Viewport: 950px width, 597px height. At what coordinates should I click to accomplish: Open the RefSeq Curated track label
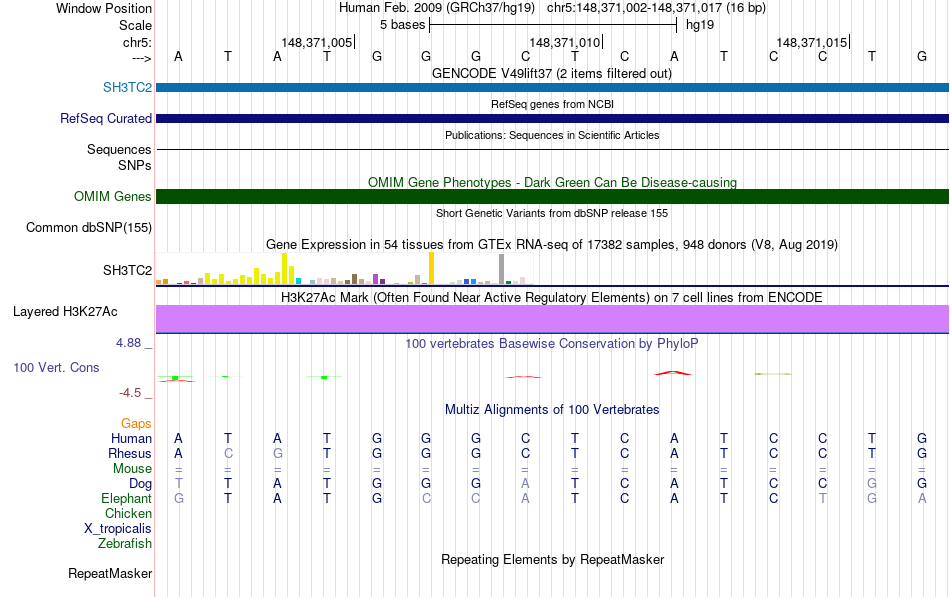pos(106,118)
